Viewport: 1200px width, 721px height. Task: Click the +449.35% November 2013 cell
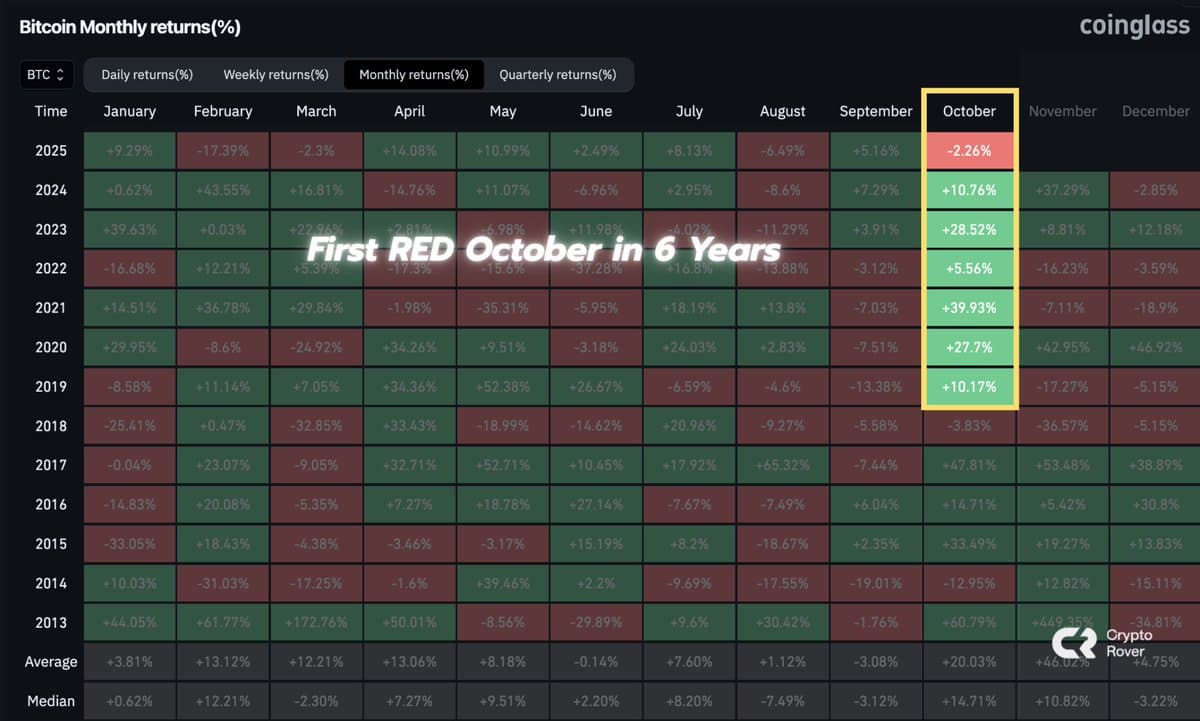coord(1063,622)
